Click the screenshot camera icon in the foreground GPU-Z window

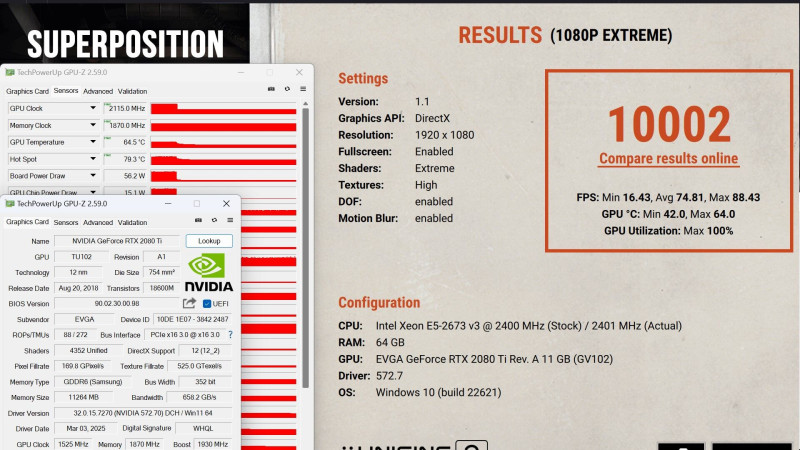(x=198, y=220)
